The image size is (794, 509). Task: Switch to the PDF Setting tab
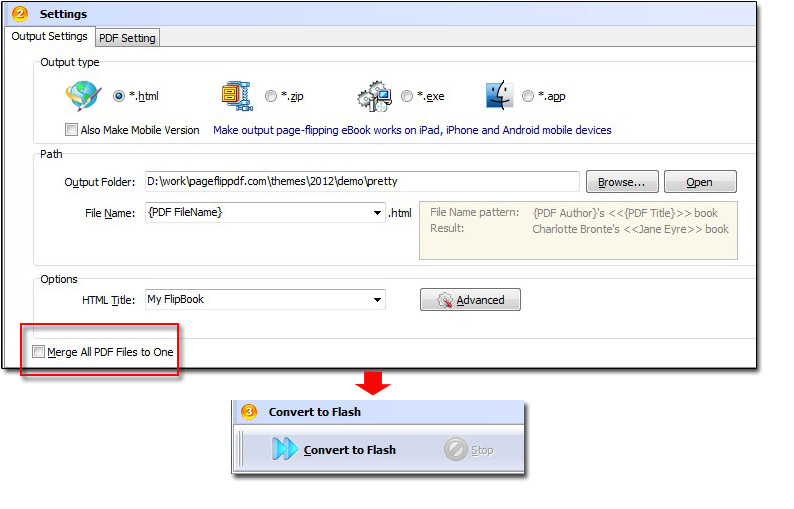click(x=126, y=38)
